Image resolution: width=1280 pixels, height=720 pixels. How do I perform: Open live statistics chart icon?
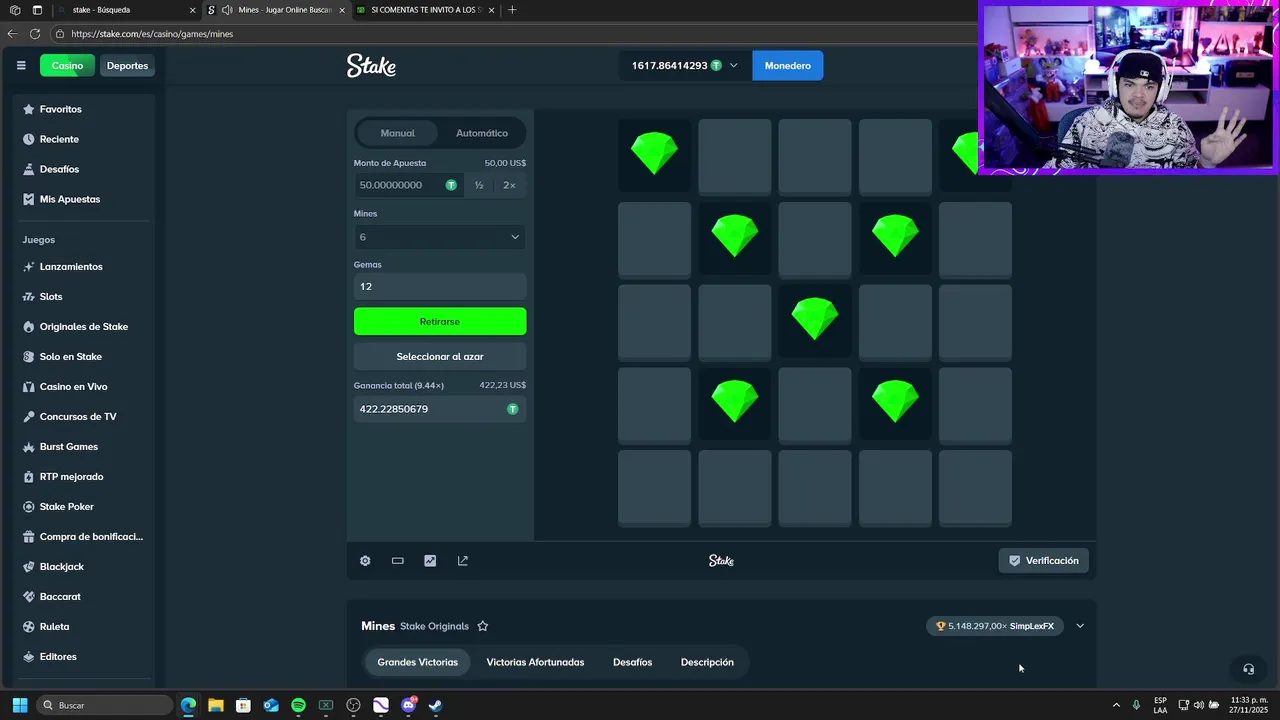[430, 561]
